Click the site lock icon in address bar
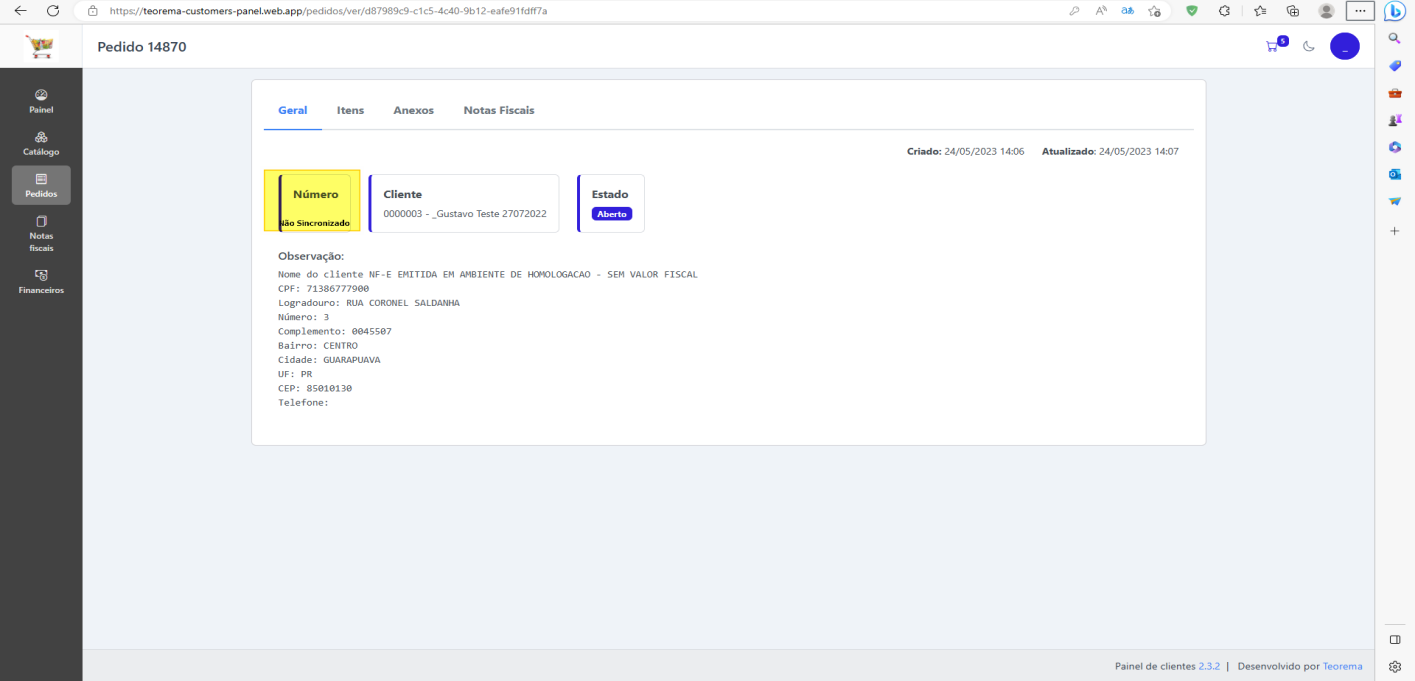 point(93,11)
